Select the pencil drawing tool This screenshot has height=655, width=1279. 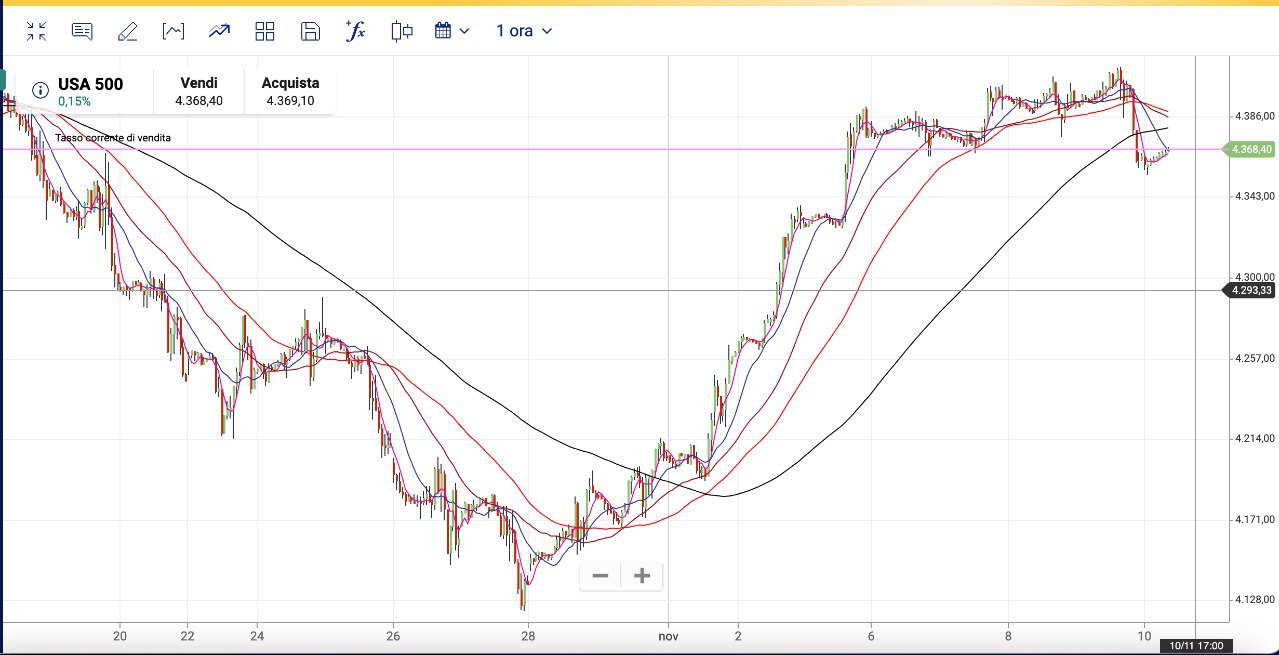[x=127, y=31]
